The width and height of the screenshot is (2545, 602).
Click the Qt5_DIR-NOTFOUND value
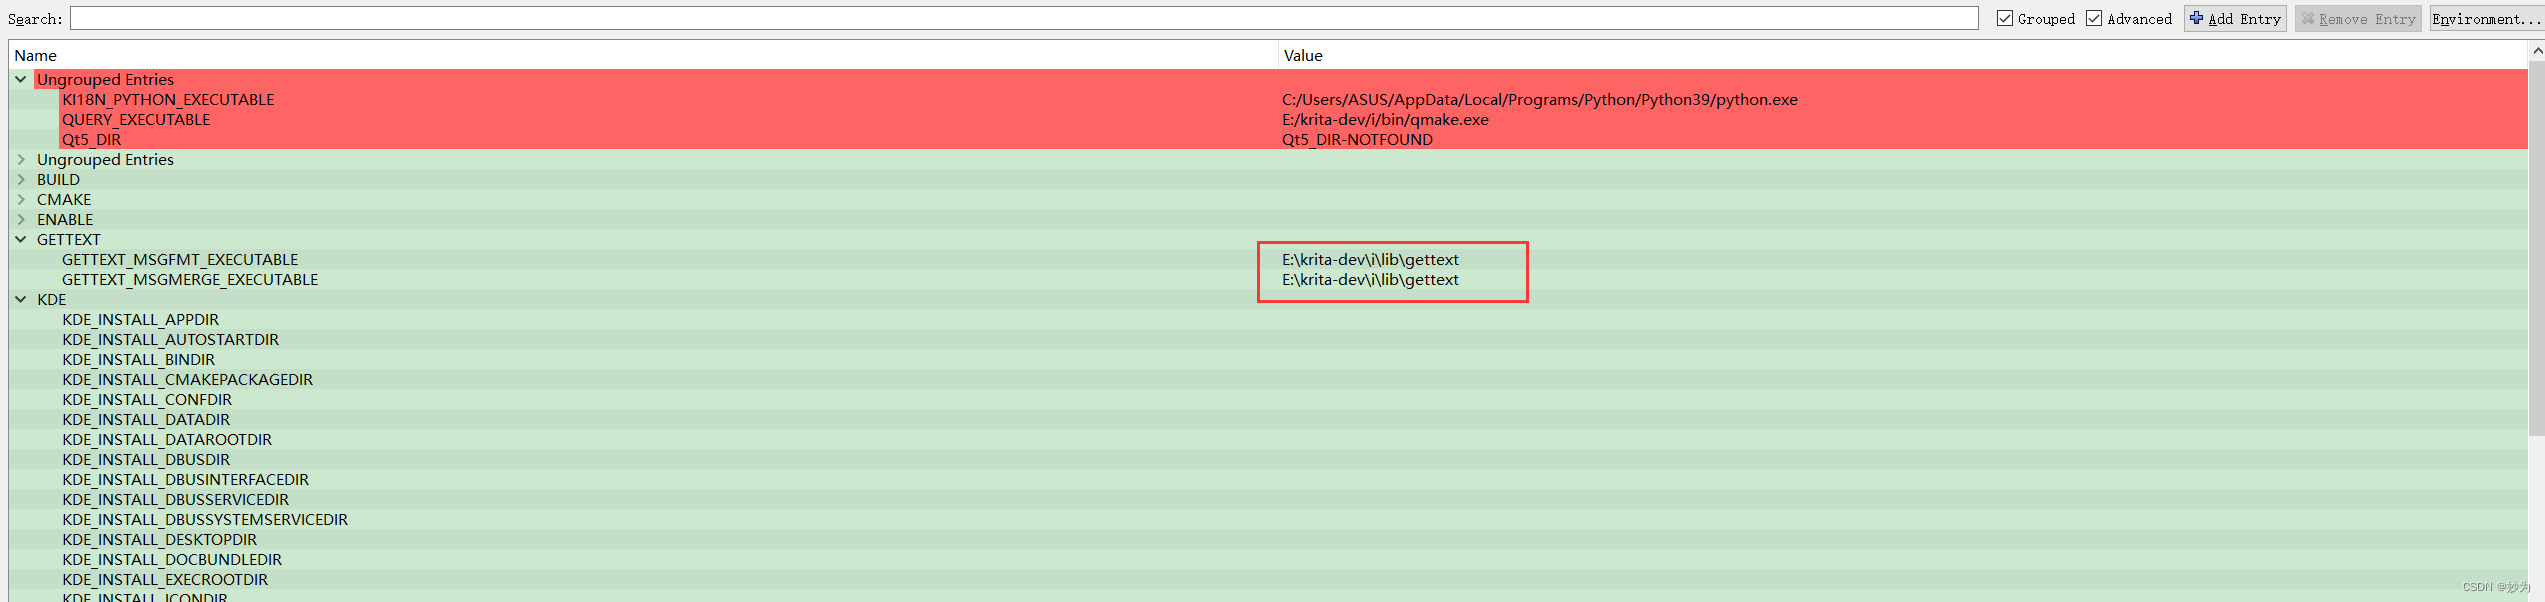coord(1357,139)
